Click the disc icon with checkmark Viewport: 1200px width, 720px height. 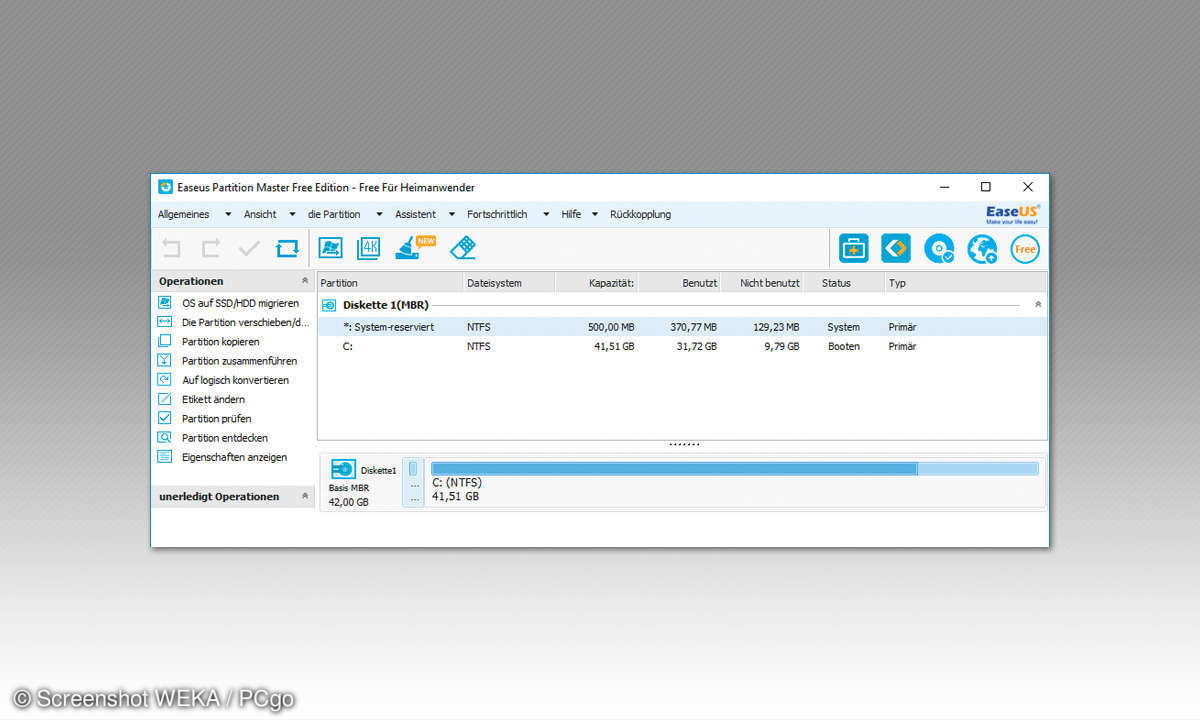(939, 248)
